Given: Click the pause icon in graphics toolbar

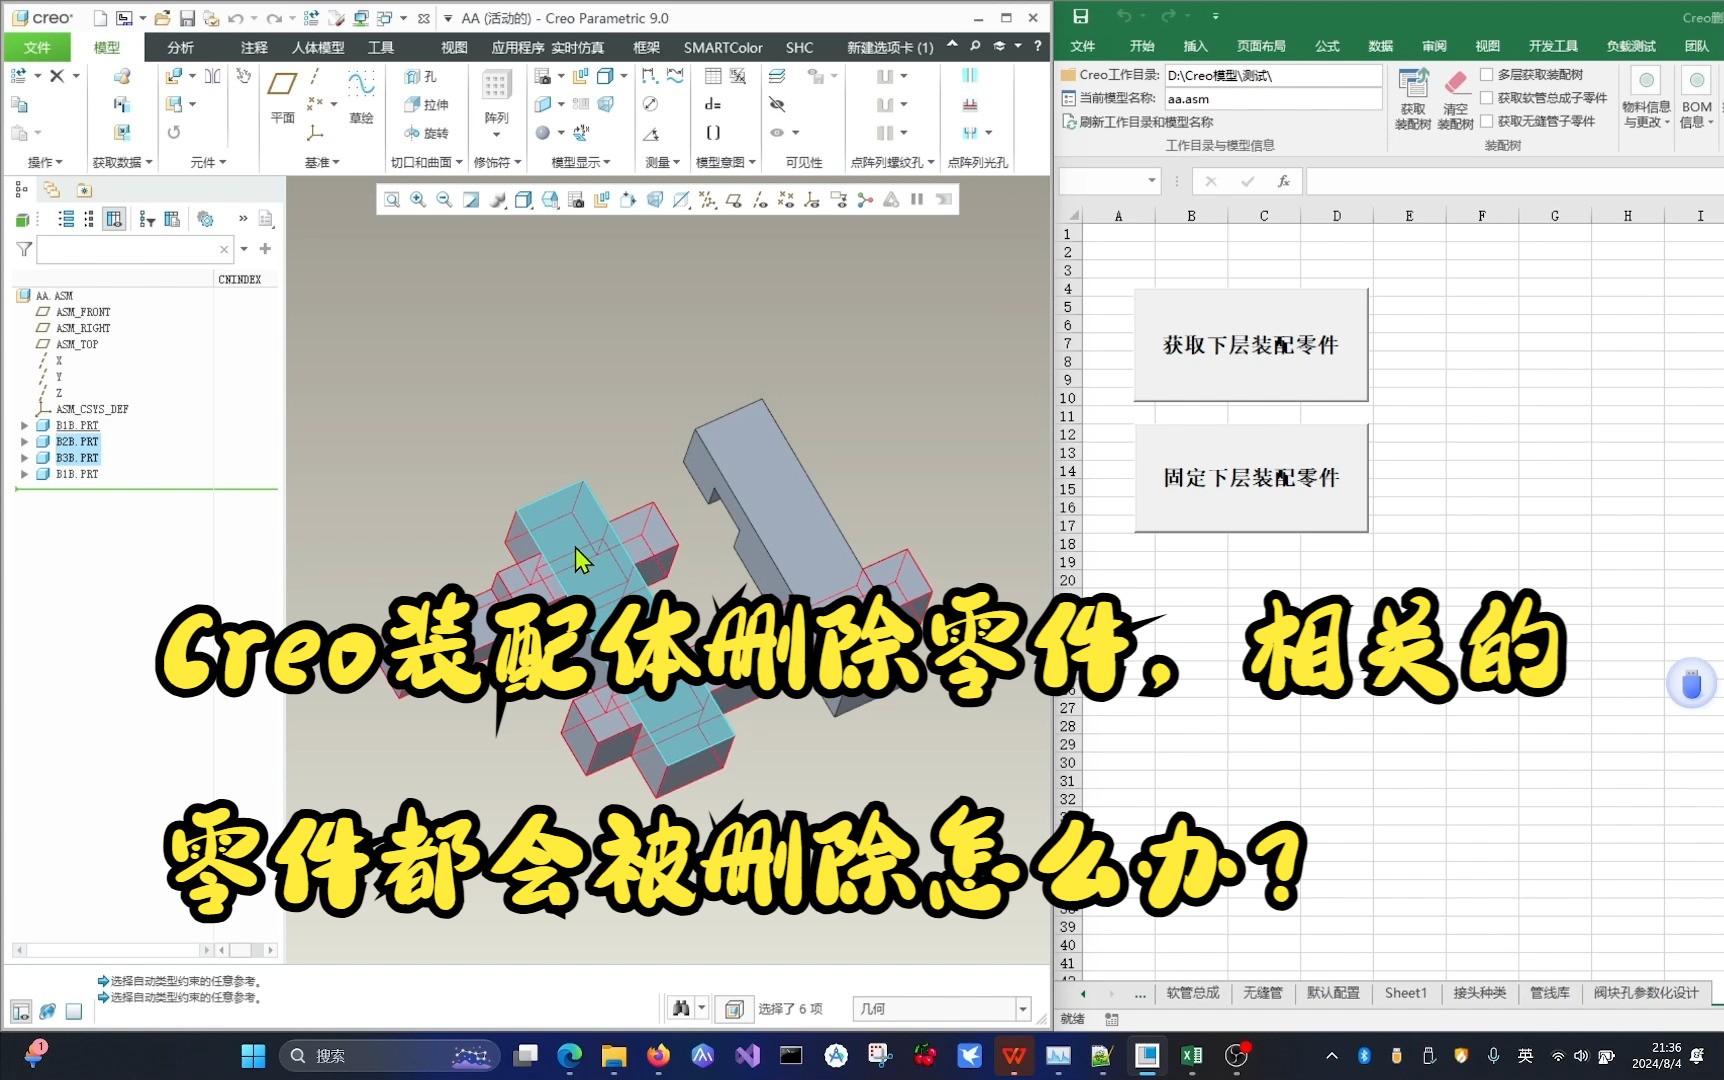Looking at the screenshot, I should click(x=916, y=200).
